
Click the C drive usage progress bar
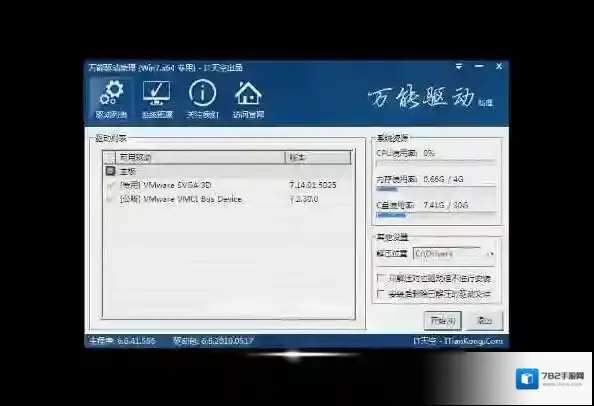[x=436, y=215]
